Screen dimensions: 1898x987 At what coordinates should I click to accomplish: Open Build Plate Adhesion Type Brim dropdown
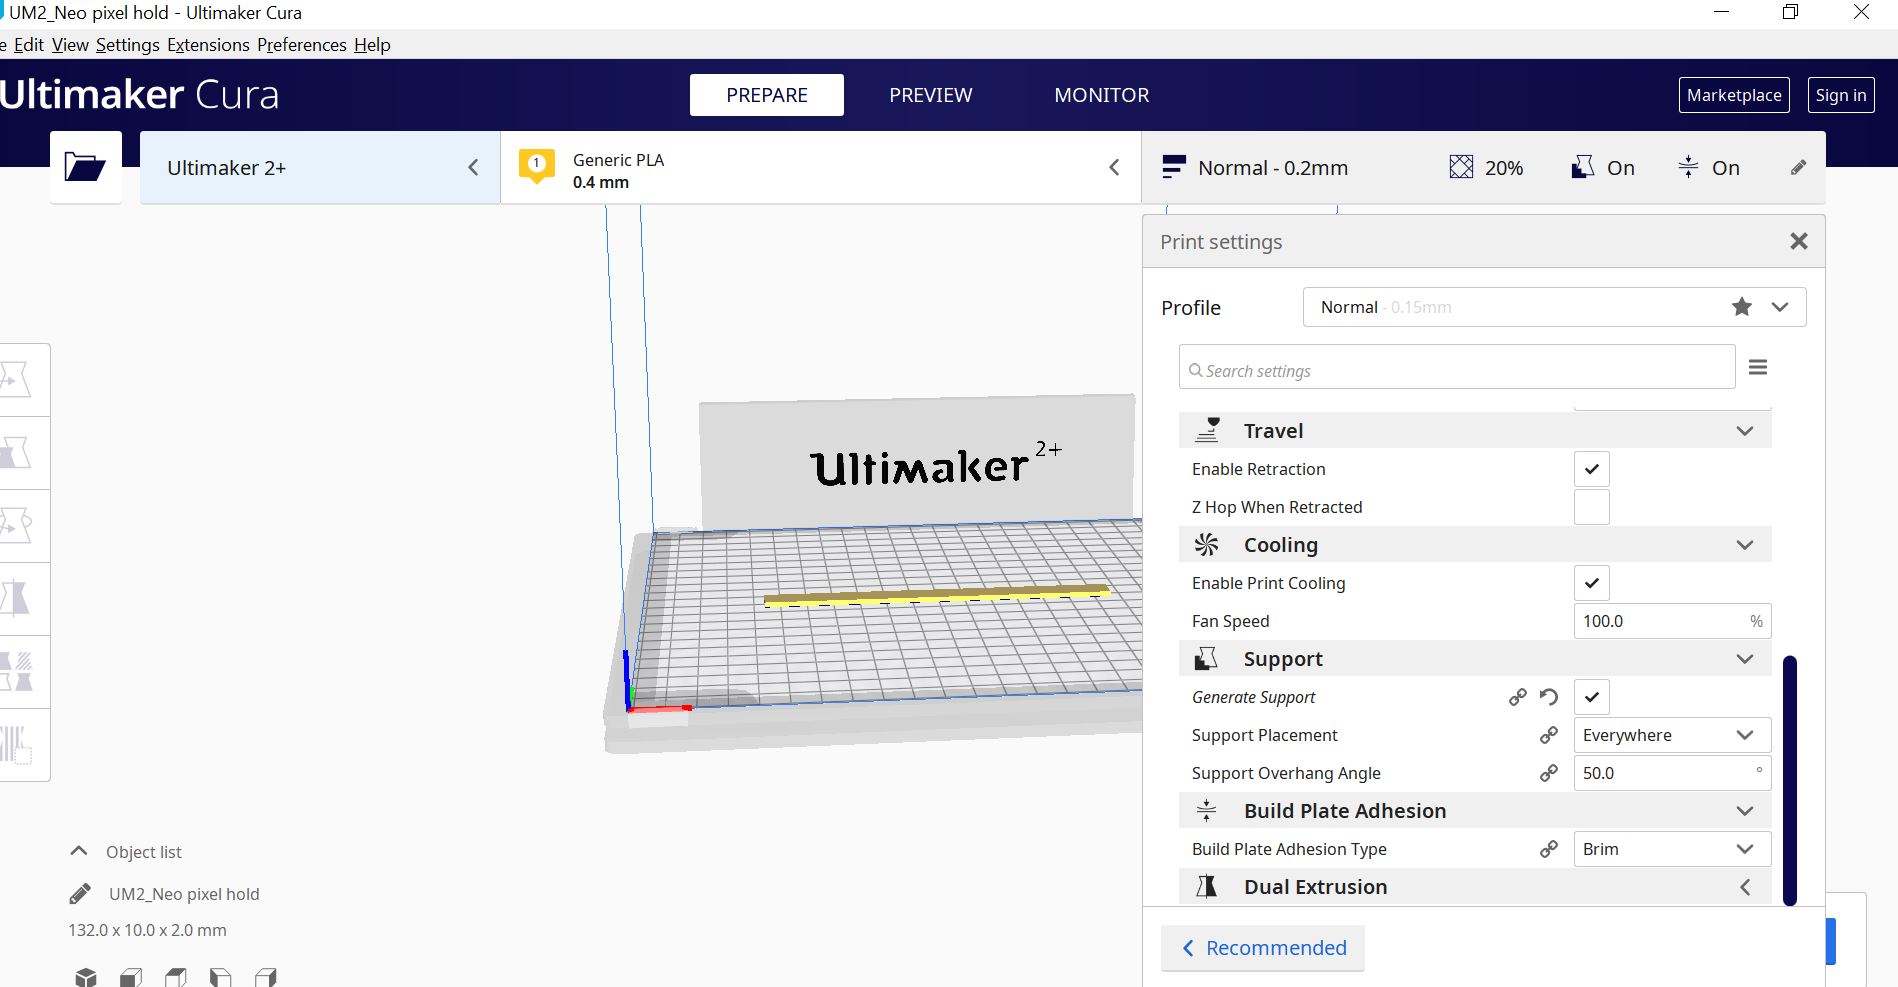1672,849
